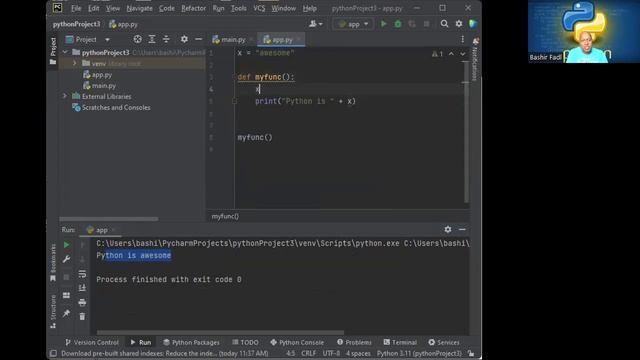Open the Services tool window
The image size is (640, 360).
pyautogui.click(x=444, y=342)
